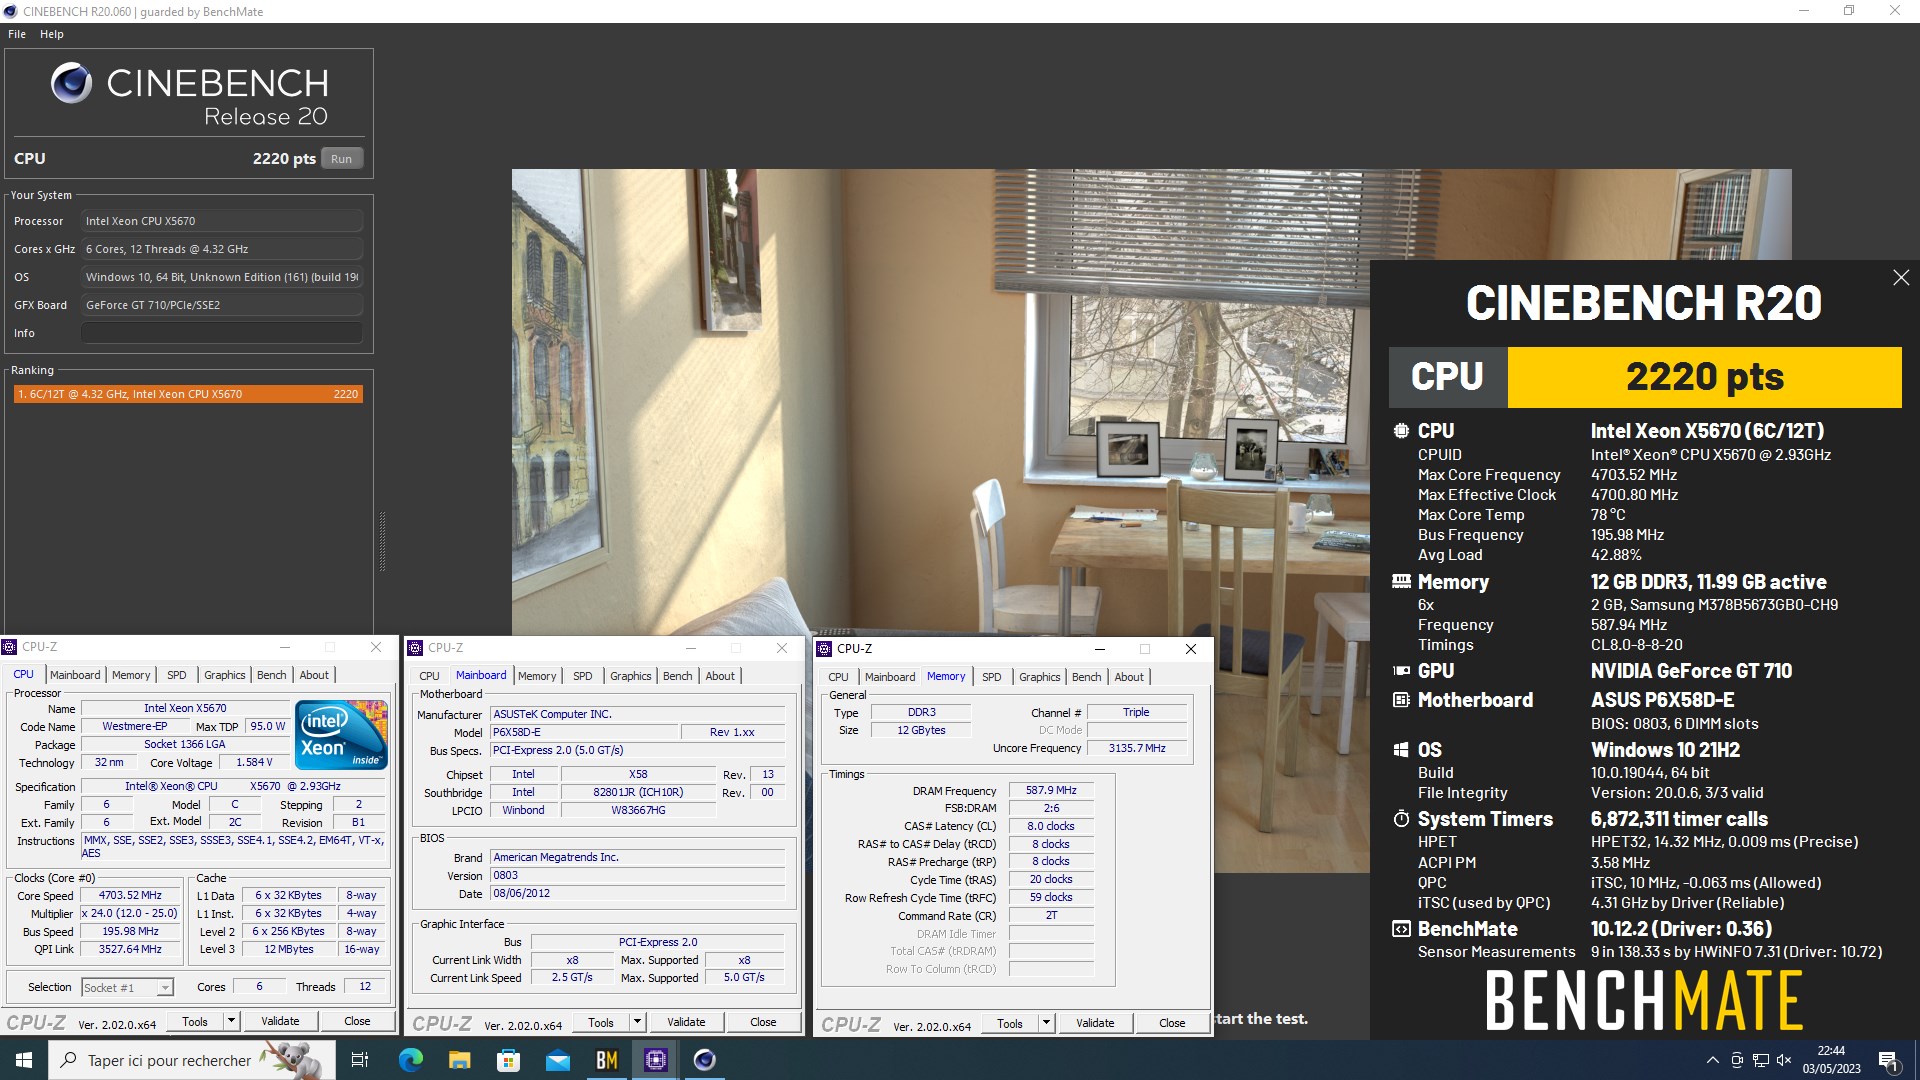
Task: Click the GFX Board GeForce GT 710 field
Action: (222, 305)
